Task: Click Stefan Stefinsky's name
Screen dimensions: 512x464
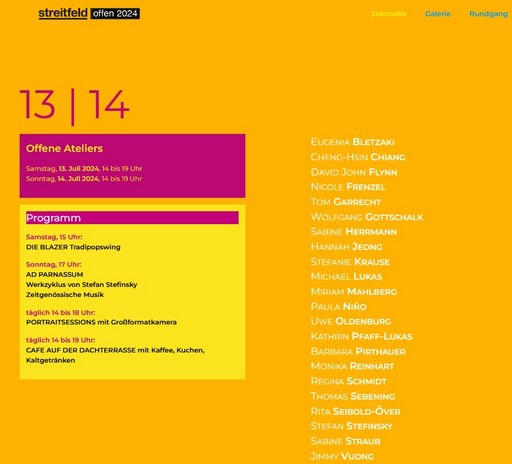Action: [351, 426]
